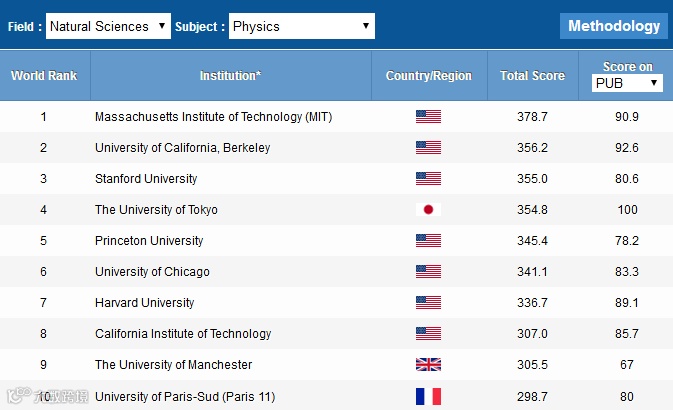Click the UK flag for University of Manchester
The height and width of the screenshot is (410, 673).
coord(428,365)
